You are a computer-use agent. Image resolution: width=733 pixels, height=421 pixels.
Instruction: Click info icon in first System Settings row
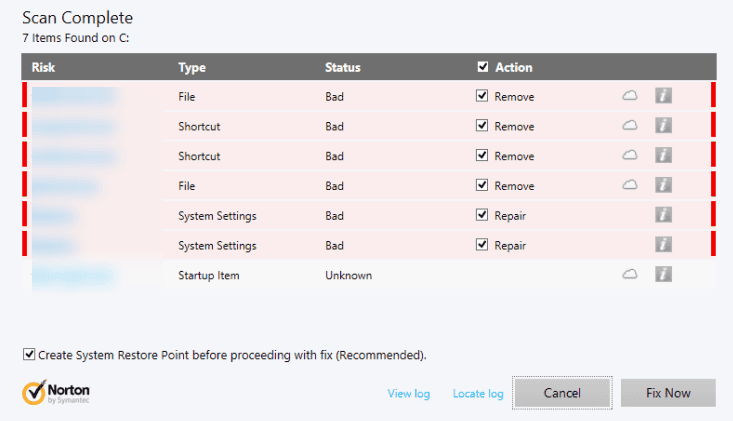(x=663, y=215)
